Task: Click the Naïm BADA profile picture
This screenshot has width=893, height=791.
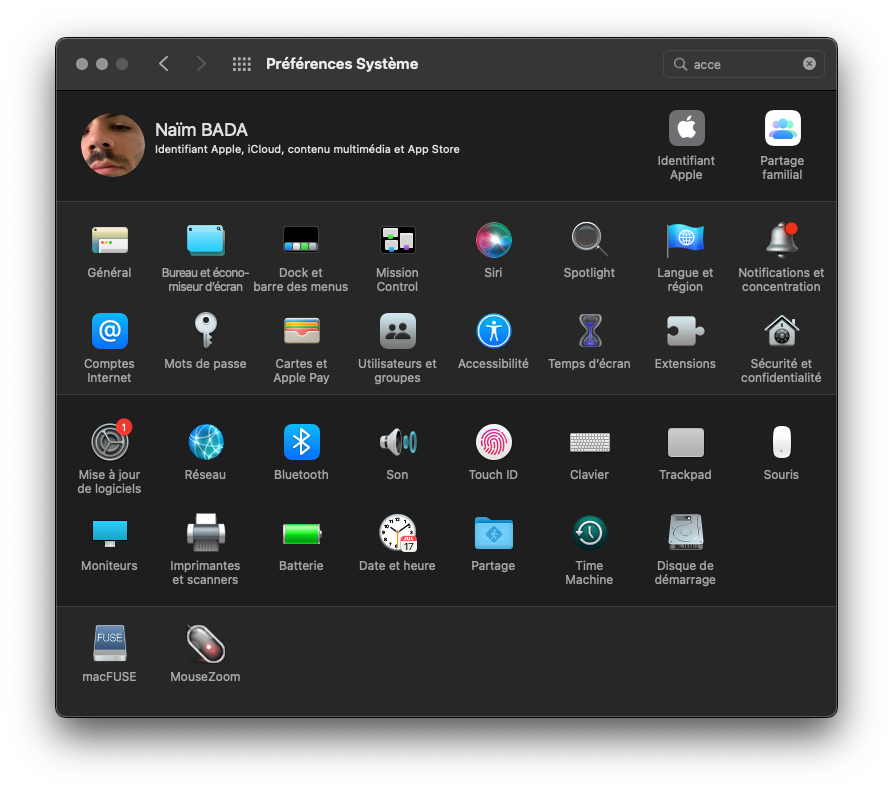Action: click(x=112, y=145)
